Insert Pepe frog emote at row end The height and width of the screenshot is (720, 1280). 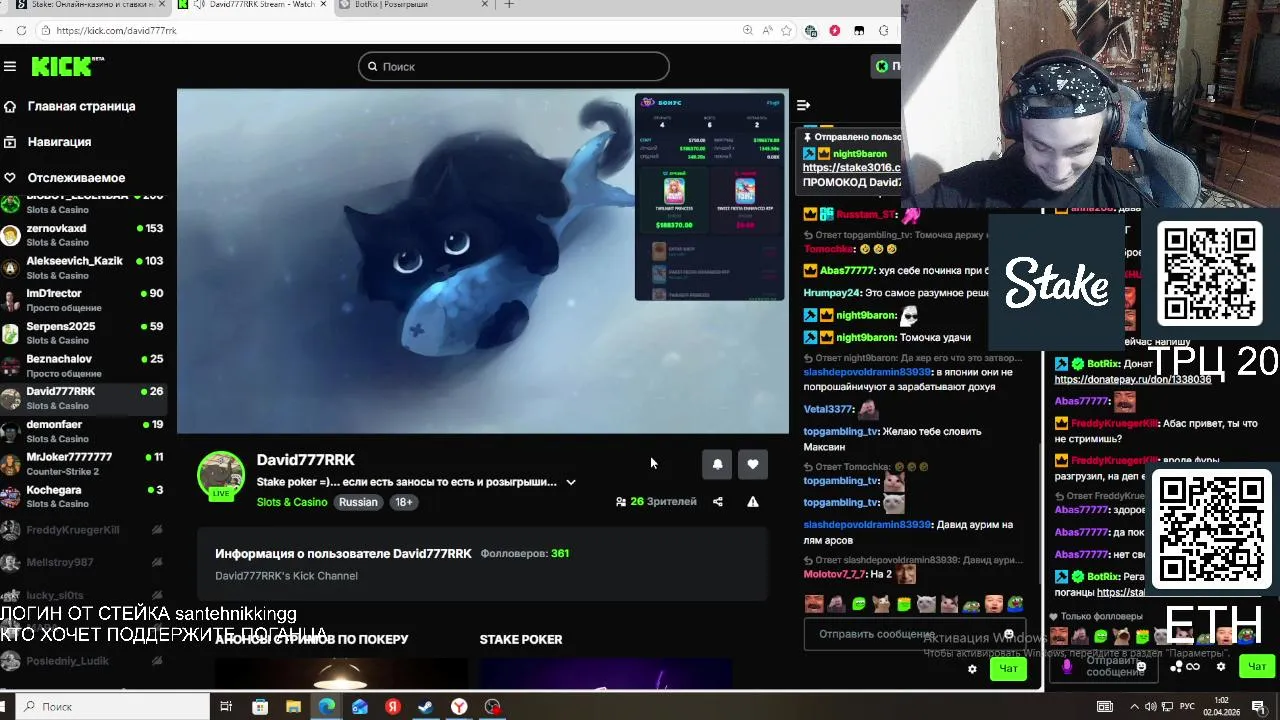tap(1015, 604)
